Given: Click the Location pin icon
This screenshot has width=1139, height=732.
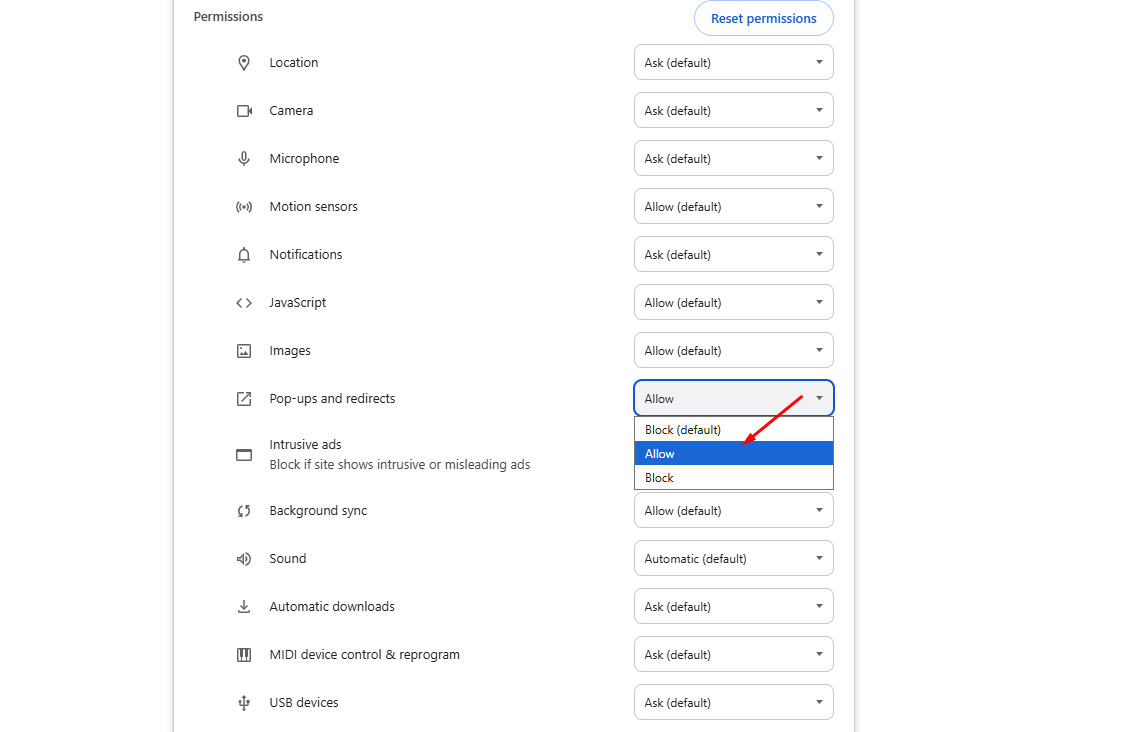Looking at the screenshot, I should pos(243,62).
